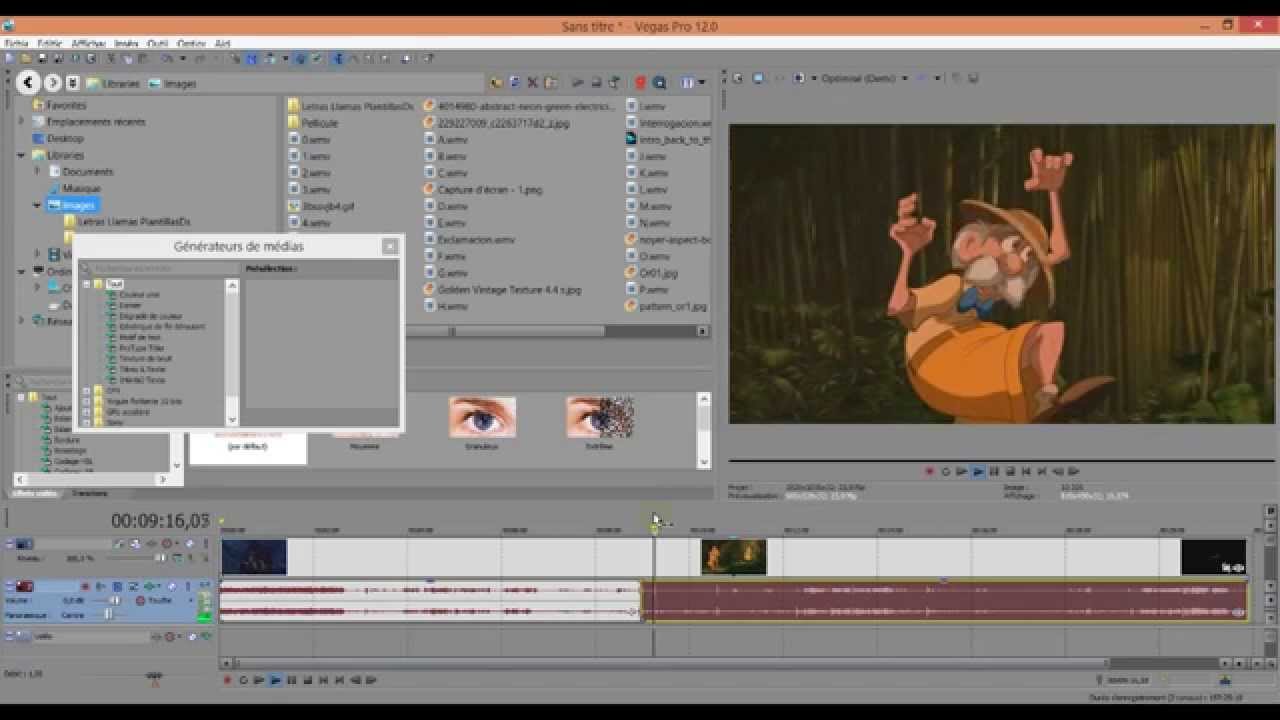Viewport: 1280px width, 720px height.
Task: Toggle Loop Playback in timeline transport
Action: coord(243,680)
